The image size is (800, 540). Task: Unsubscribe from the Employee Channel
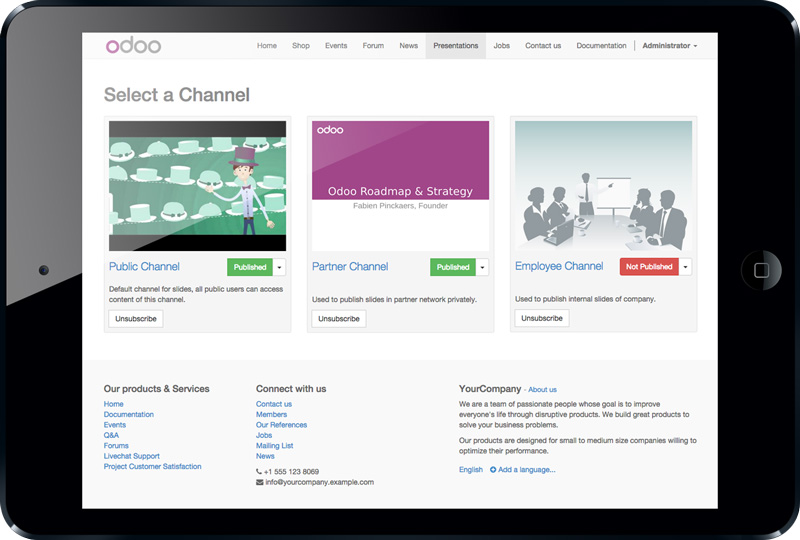coord(542,318)
